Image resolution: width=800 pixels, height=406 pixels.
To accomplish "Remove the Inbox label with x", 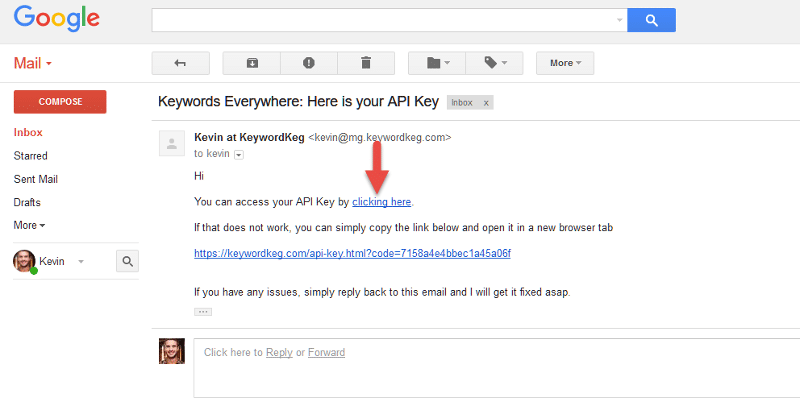I will click(486, 103).
